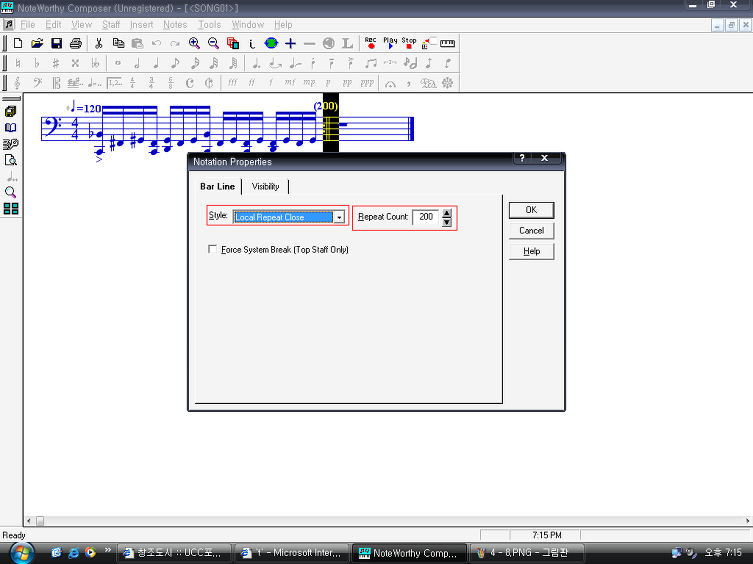
Task: Select the natural accidental tool
Action: point(18,63)
